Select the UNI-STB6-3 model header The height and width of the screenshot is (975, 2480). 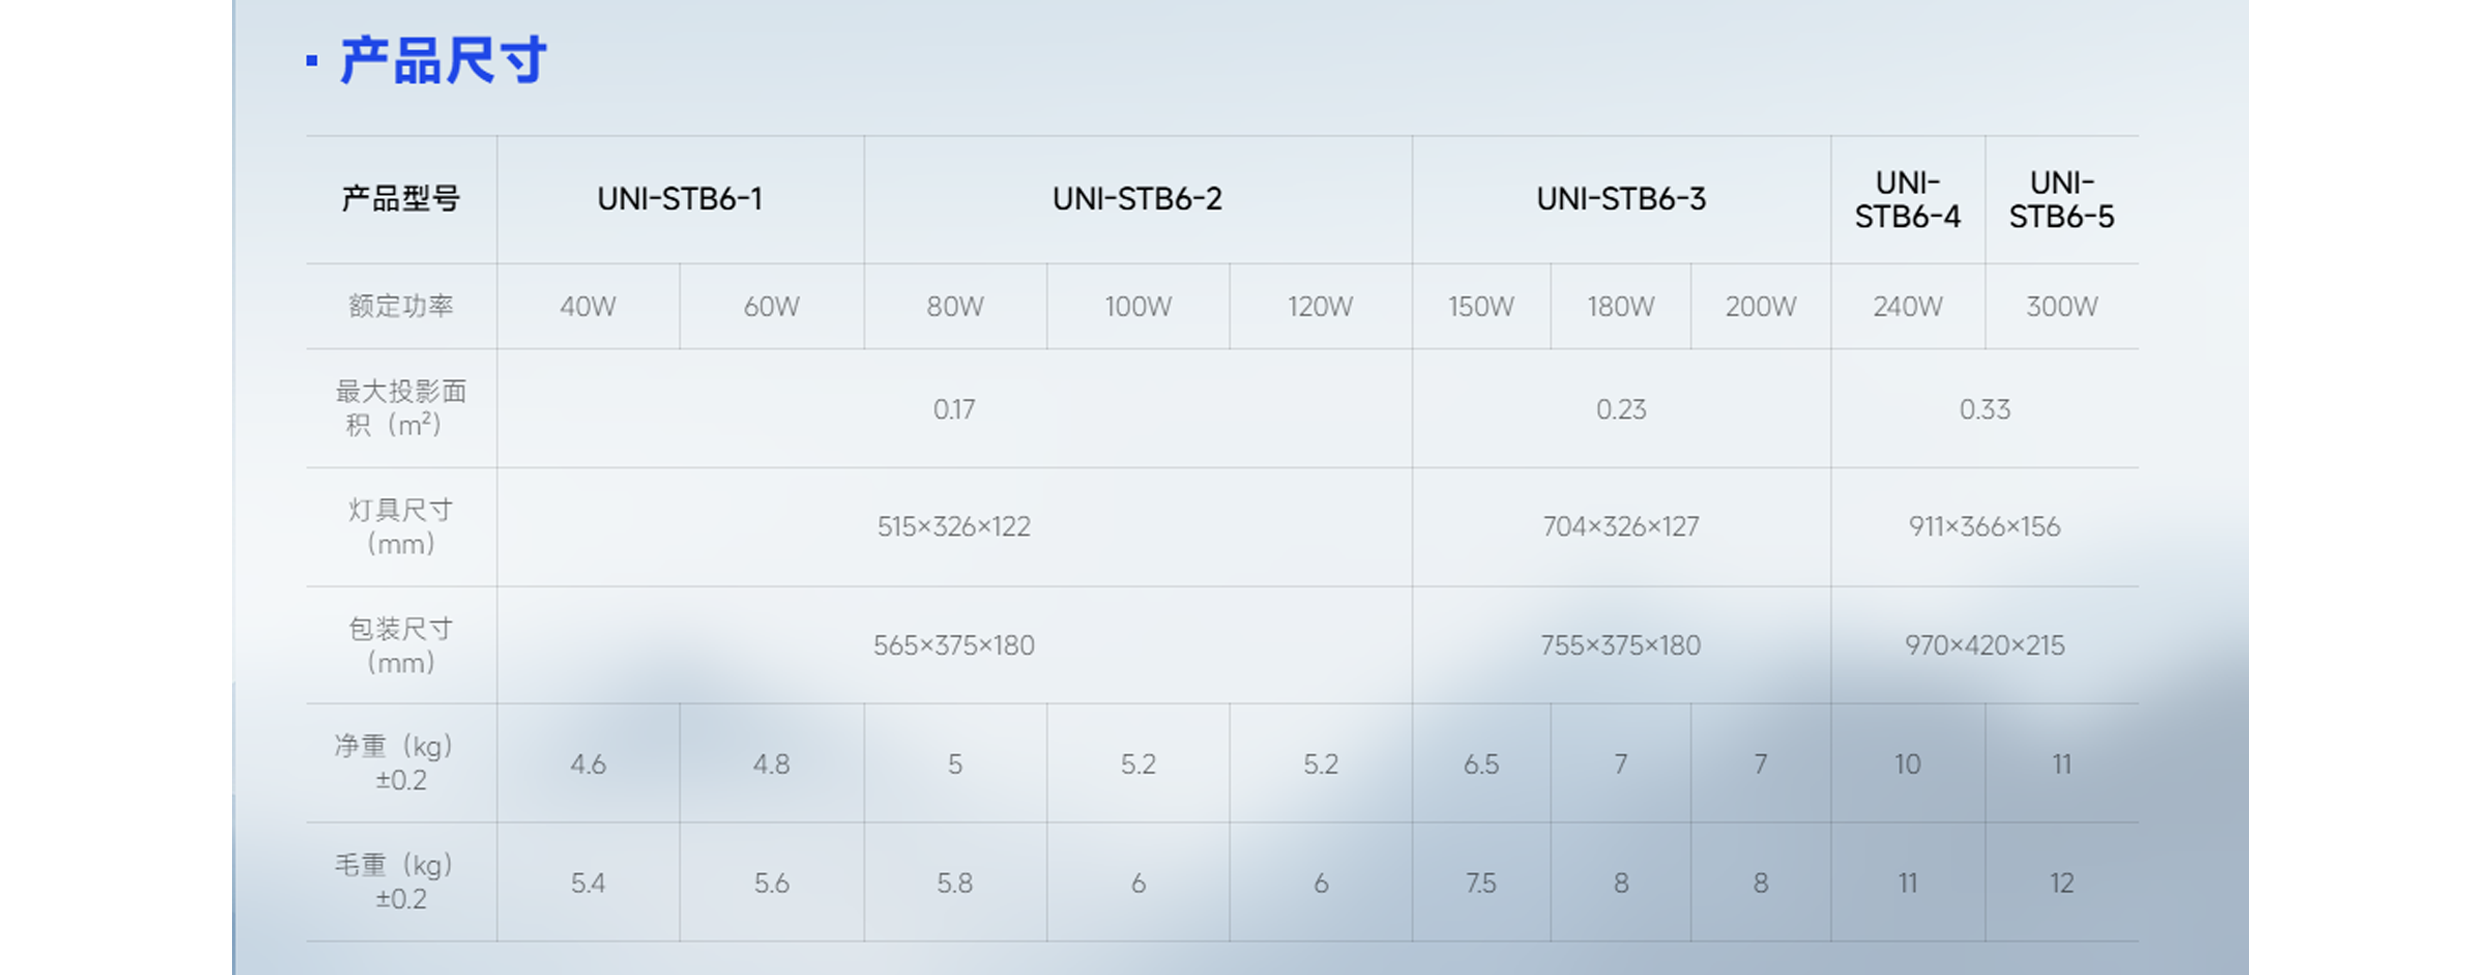(x=1621, y=199)
